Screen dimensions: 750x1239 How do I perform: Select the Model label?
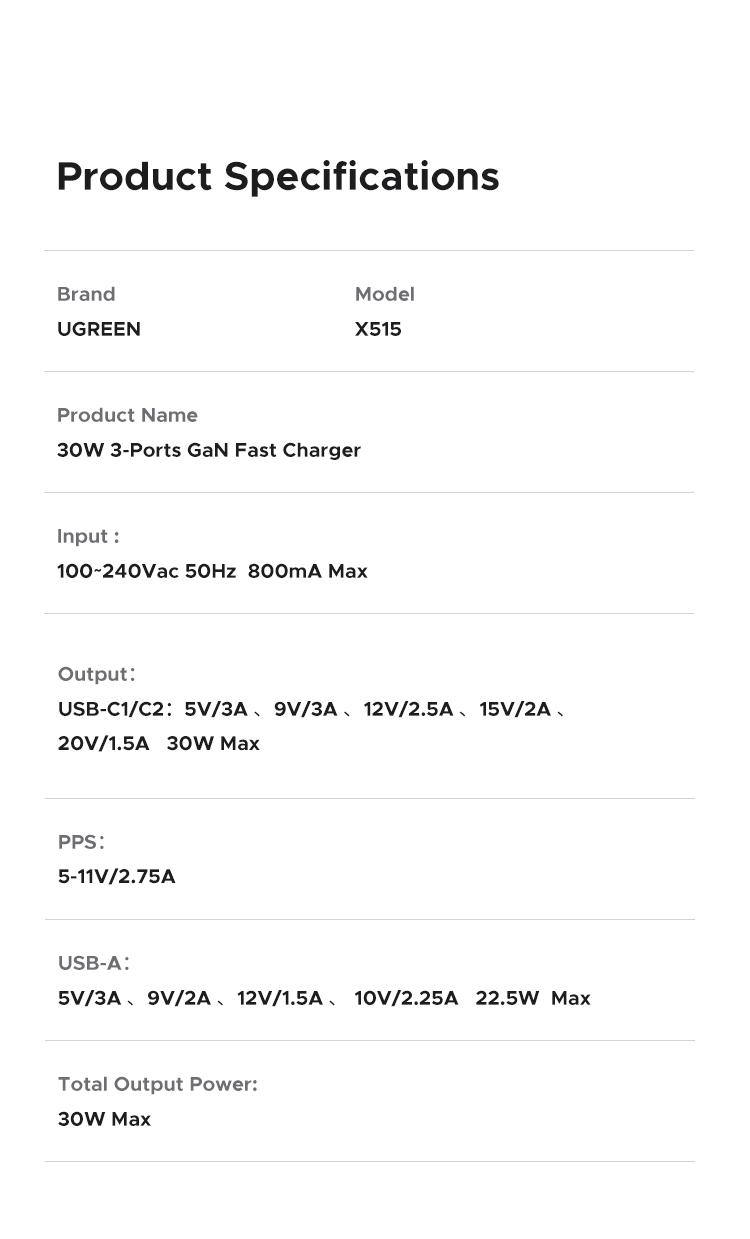pos(385,294)
